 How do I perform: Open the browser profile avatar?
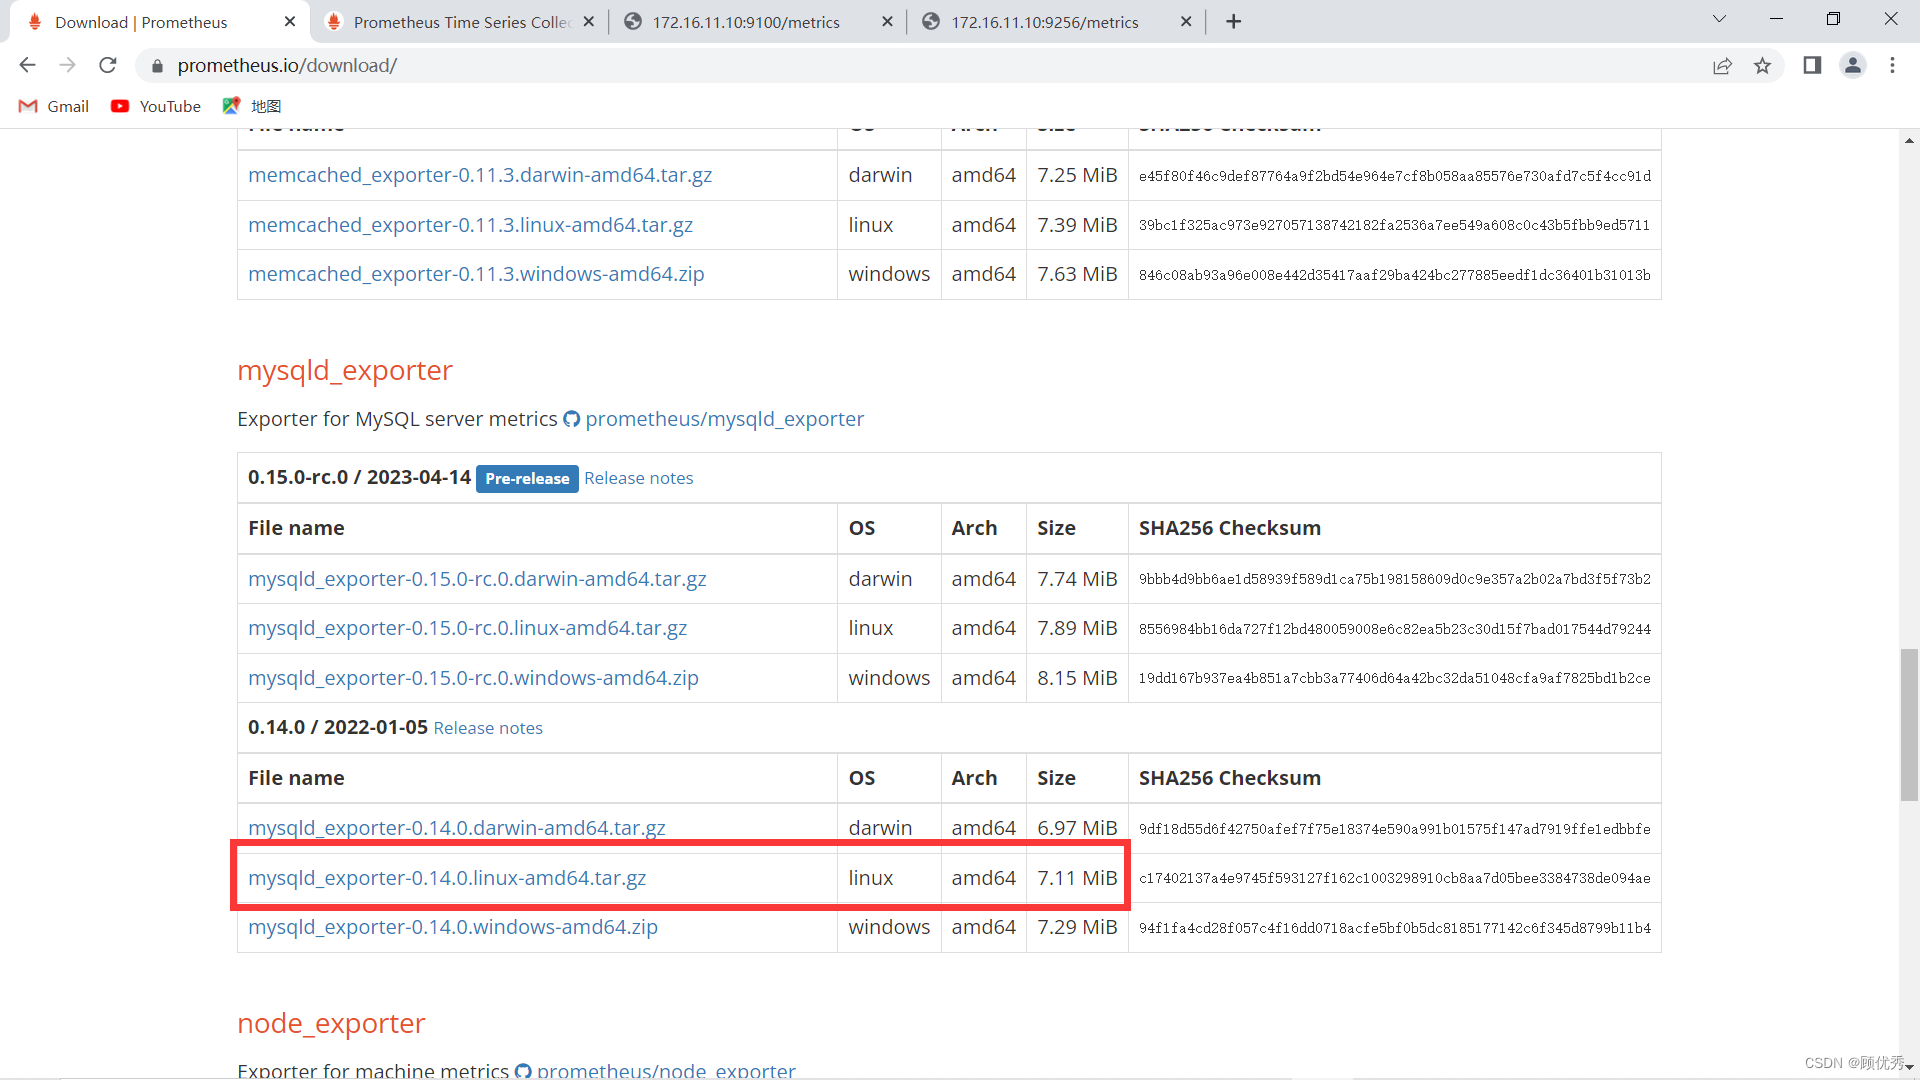point(1853,65)
